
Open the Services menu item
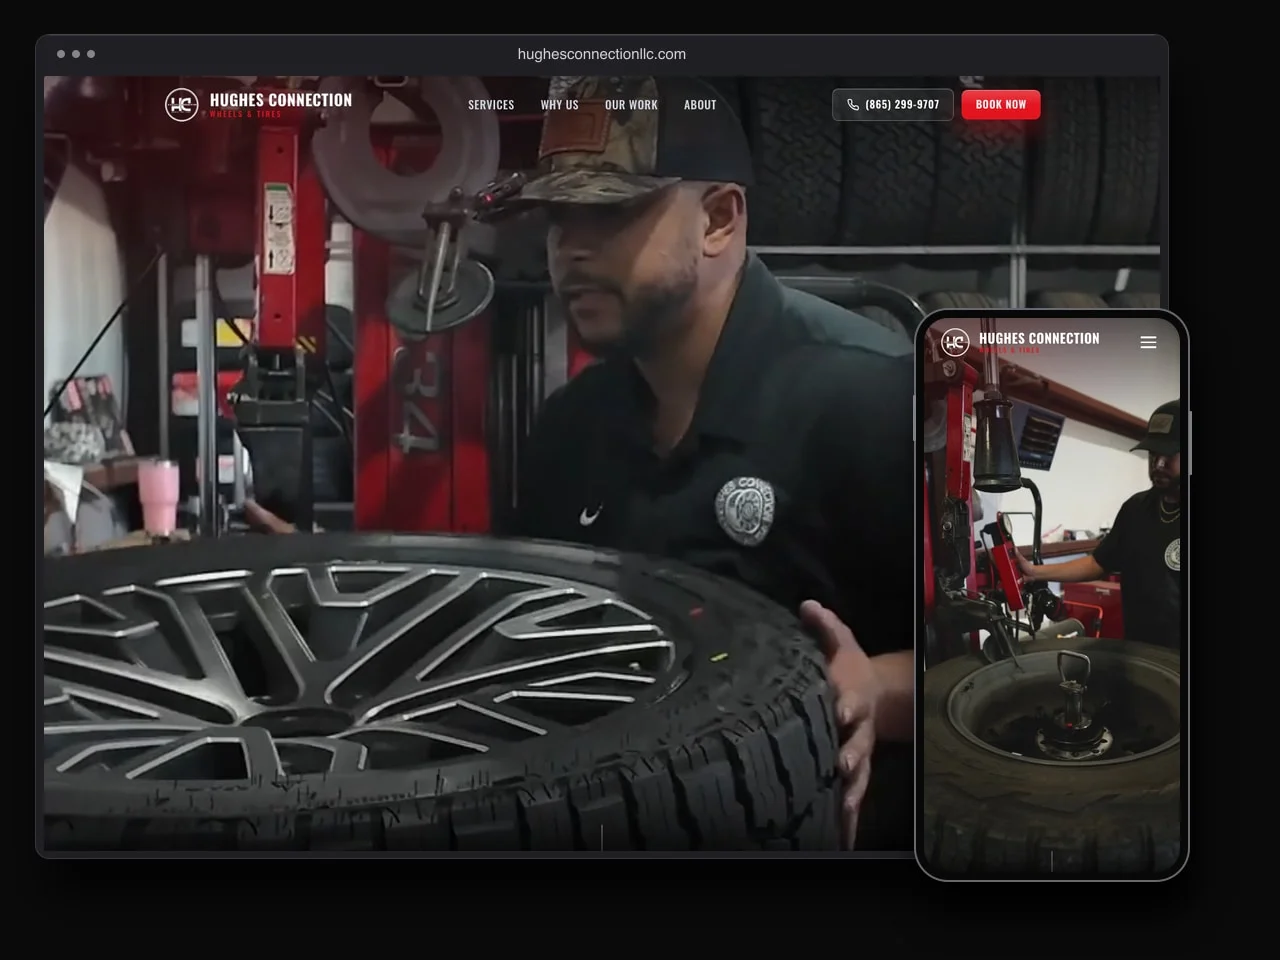point(491,105)
